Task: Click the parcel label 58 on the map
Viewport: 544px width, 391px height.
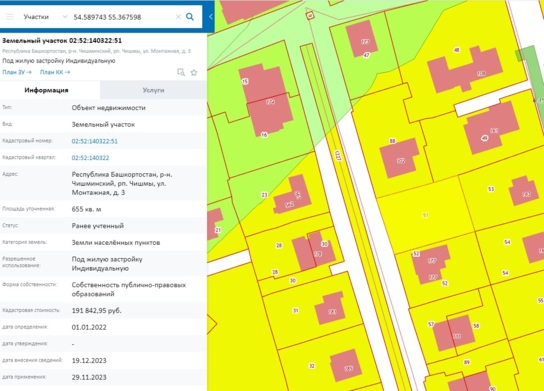Action: pos(476,326)
